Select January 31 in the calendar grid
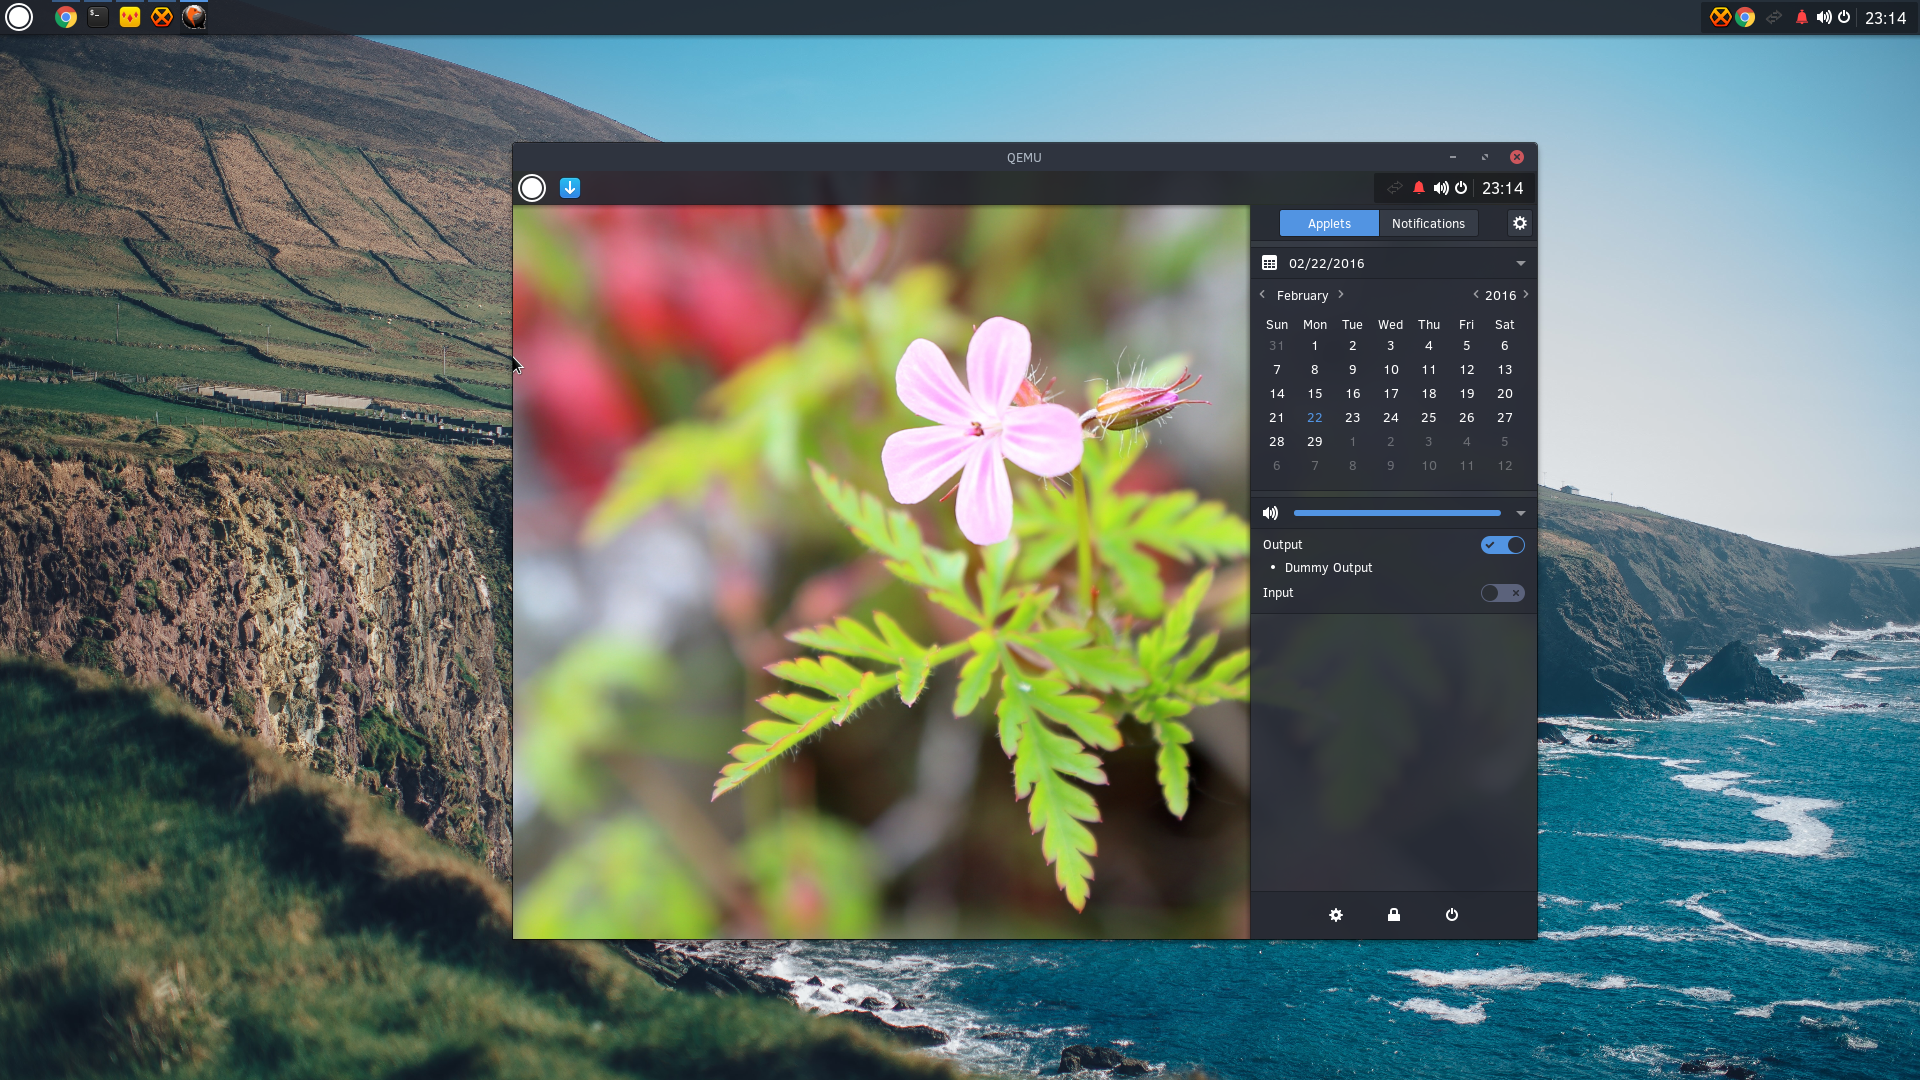This screenshot has height=1080, width=1920. click(1277, 346)
